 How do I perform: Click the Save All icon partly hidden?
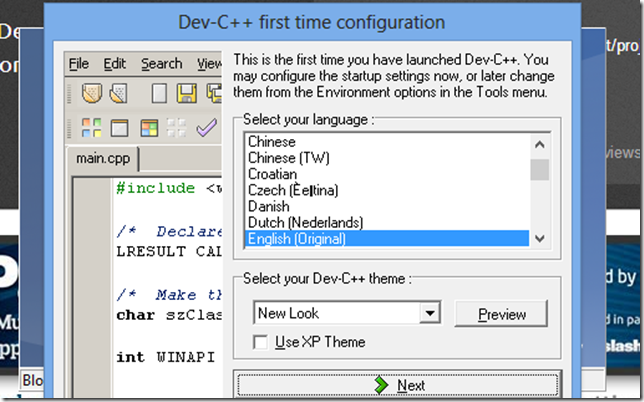[214, 93]
